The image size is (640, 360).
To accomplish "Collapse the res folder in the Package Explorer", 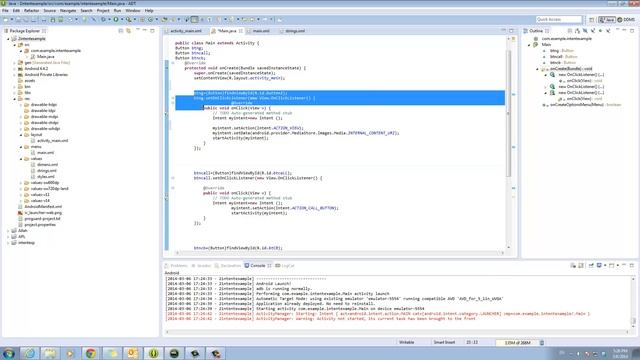I will 15,99.
